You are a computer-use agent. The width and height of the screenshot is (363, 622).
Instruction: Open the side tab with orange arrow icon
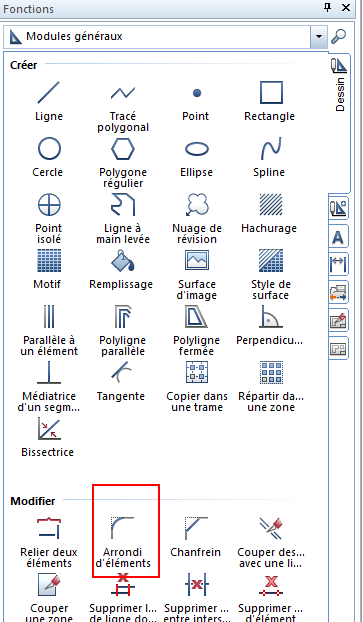coord(339,292)
